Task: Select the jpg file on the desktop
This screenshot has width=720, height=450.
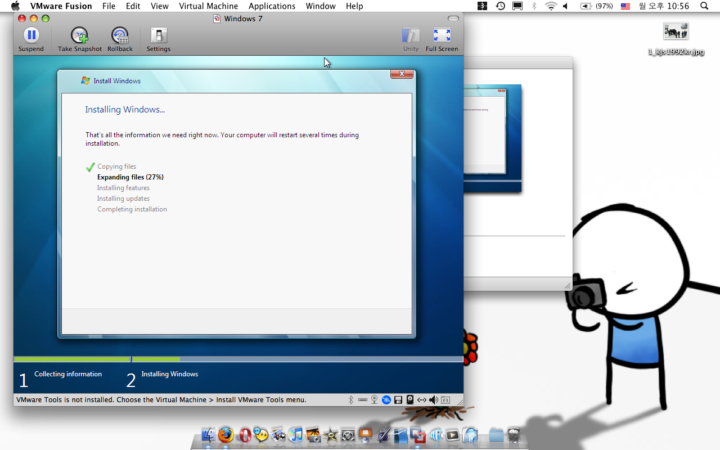Action: point(676,39)
